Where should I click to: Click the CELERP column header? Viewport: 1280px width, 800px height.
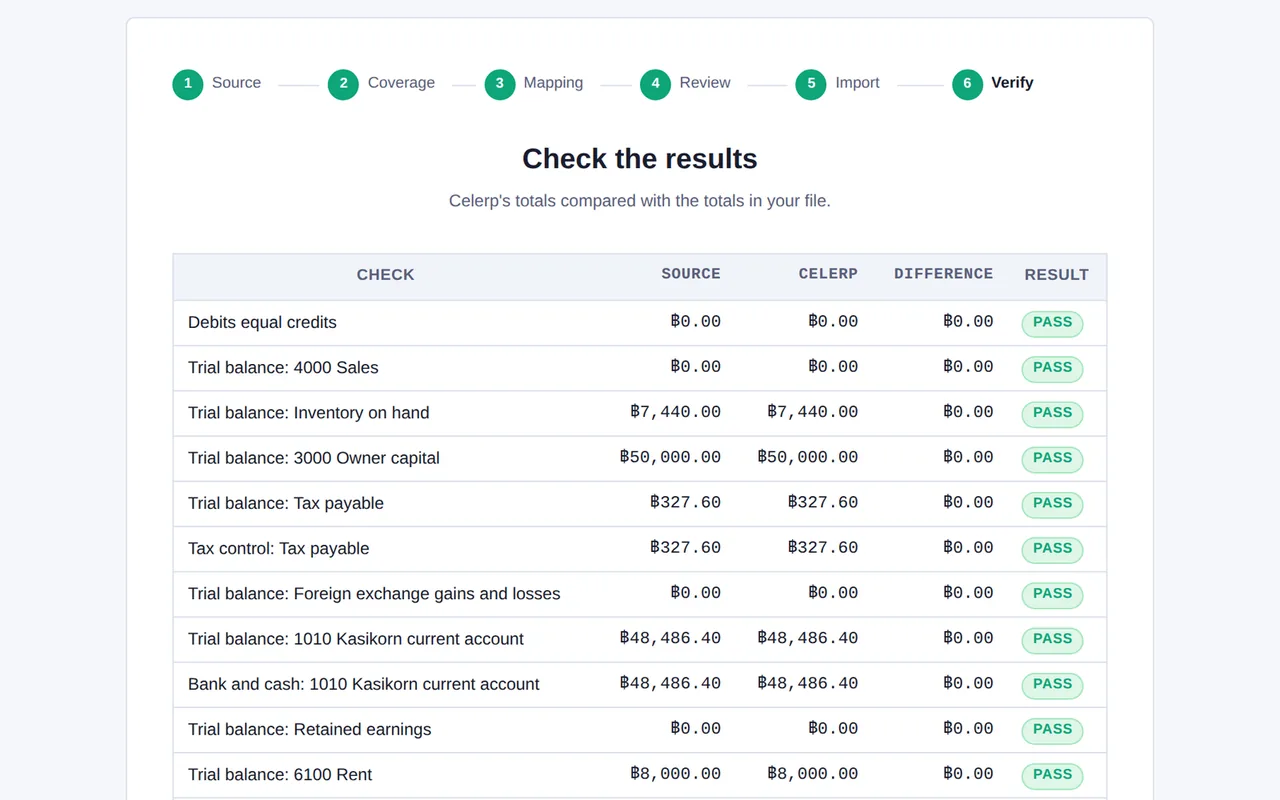[x=828, y=274]
